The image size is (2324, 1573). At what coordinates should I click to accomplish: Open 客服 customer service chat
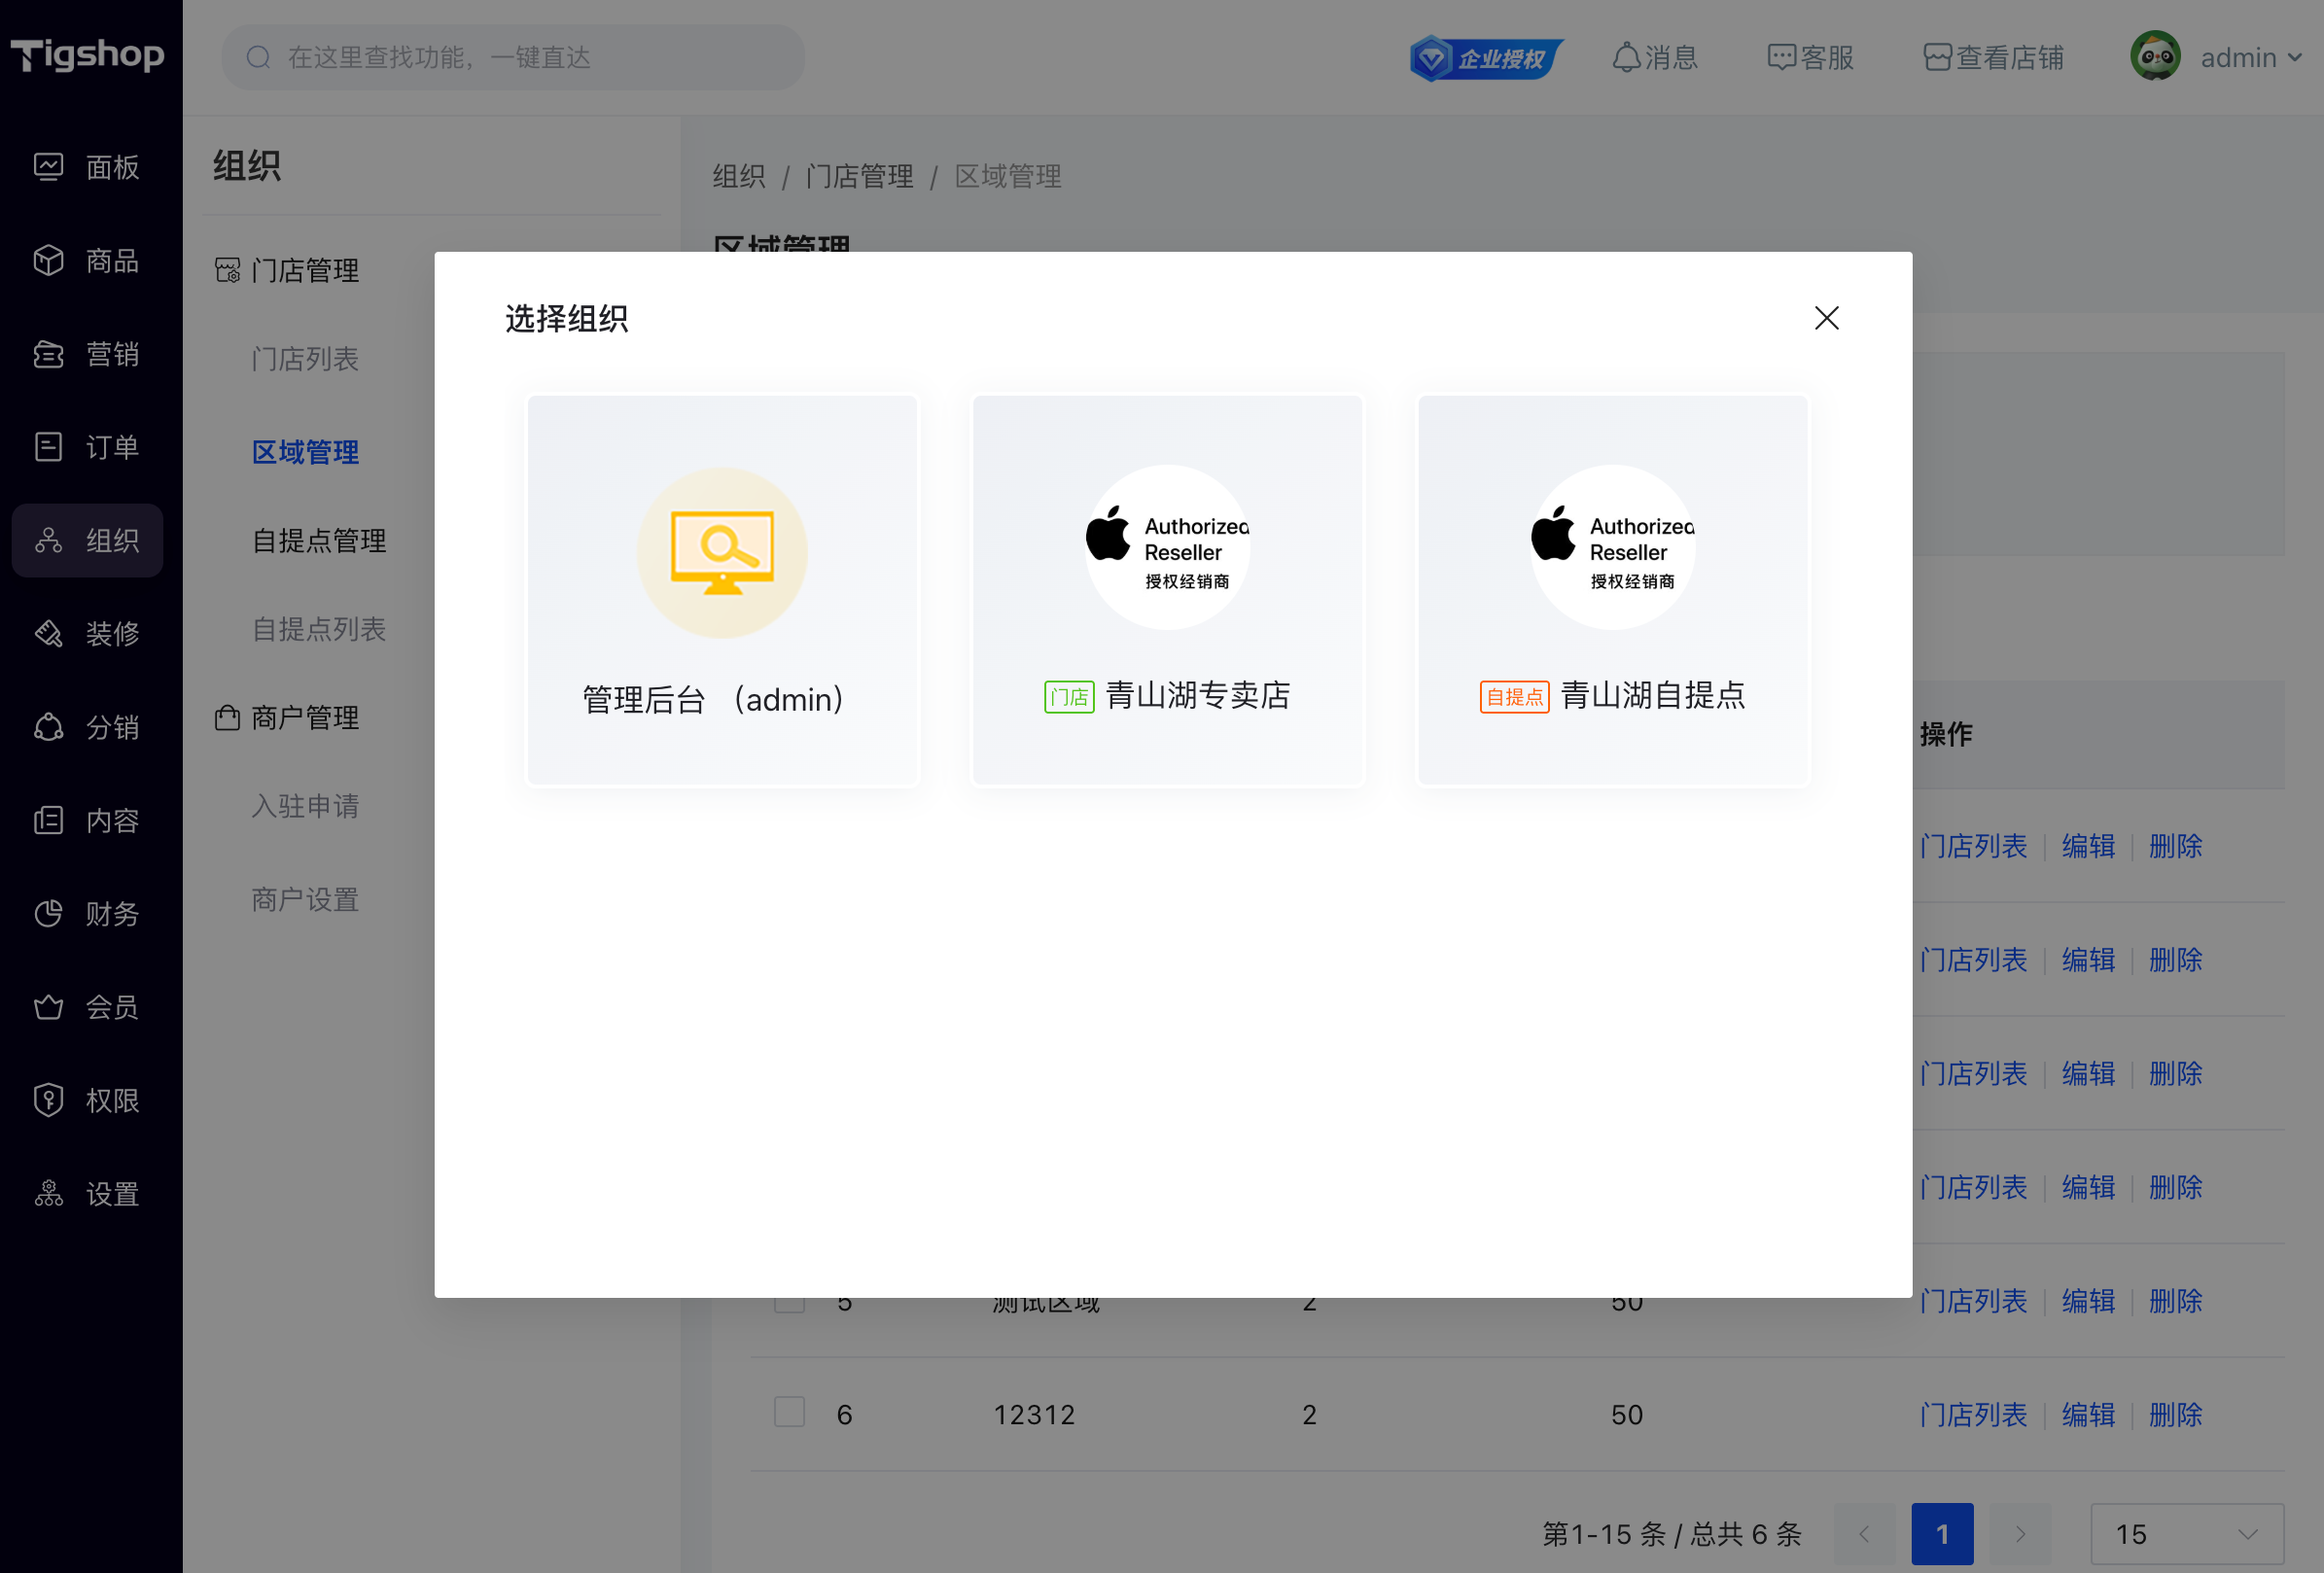point(1810,58)
